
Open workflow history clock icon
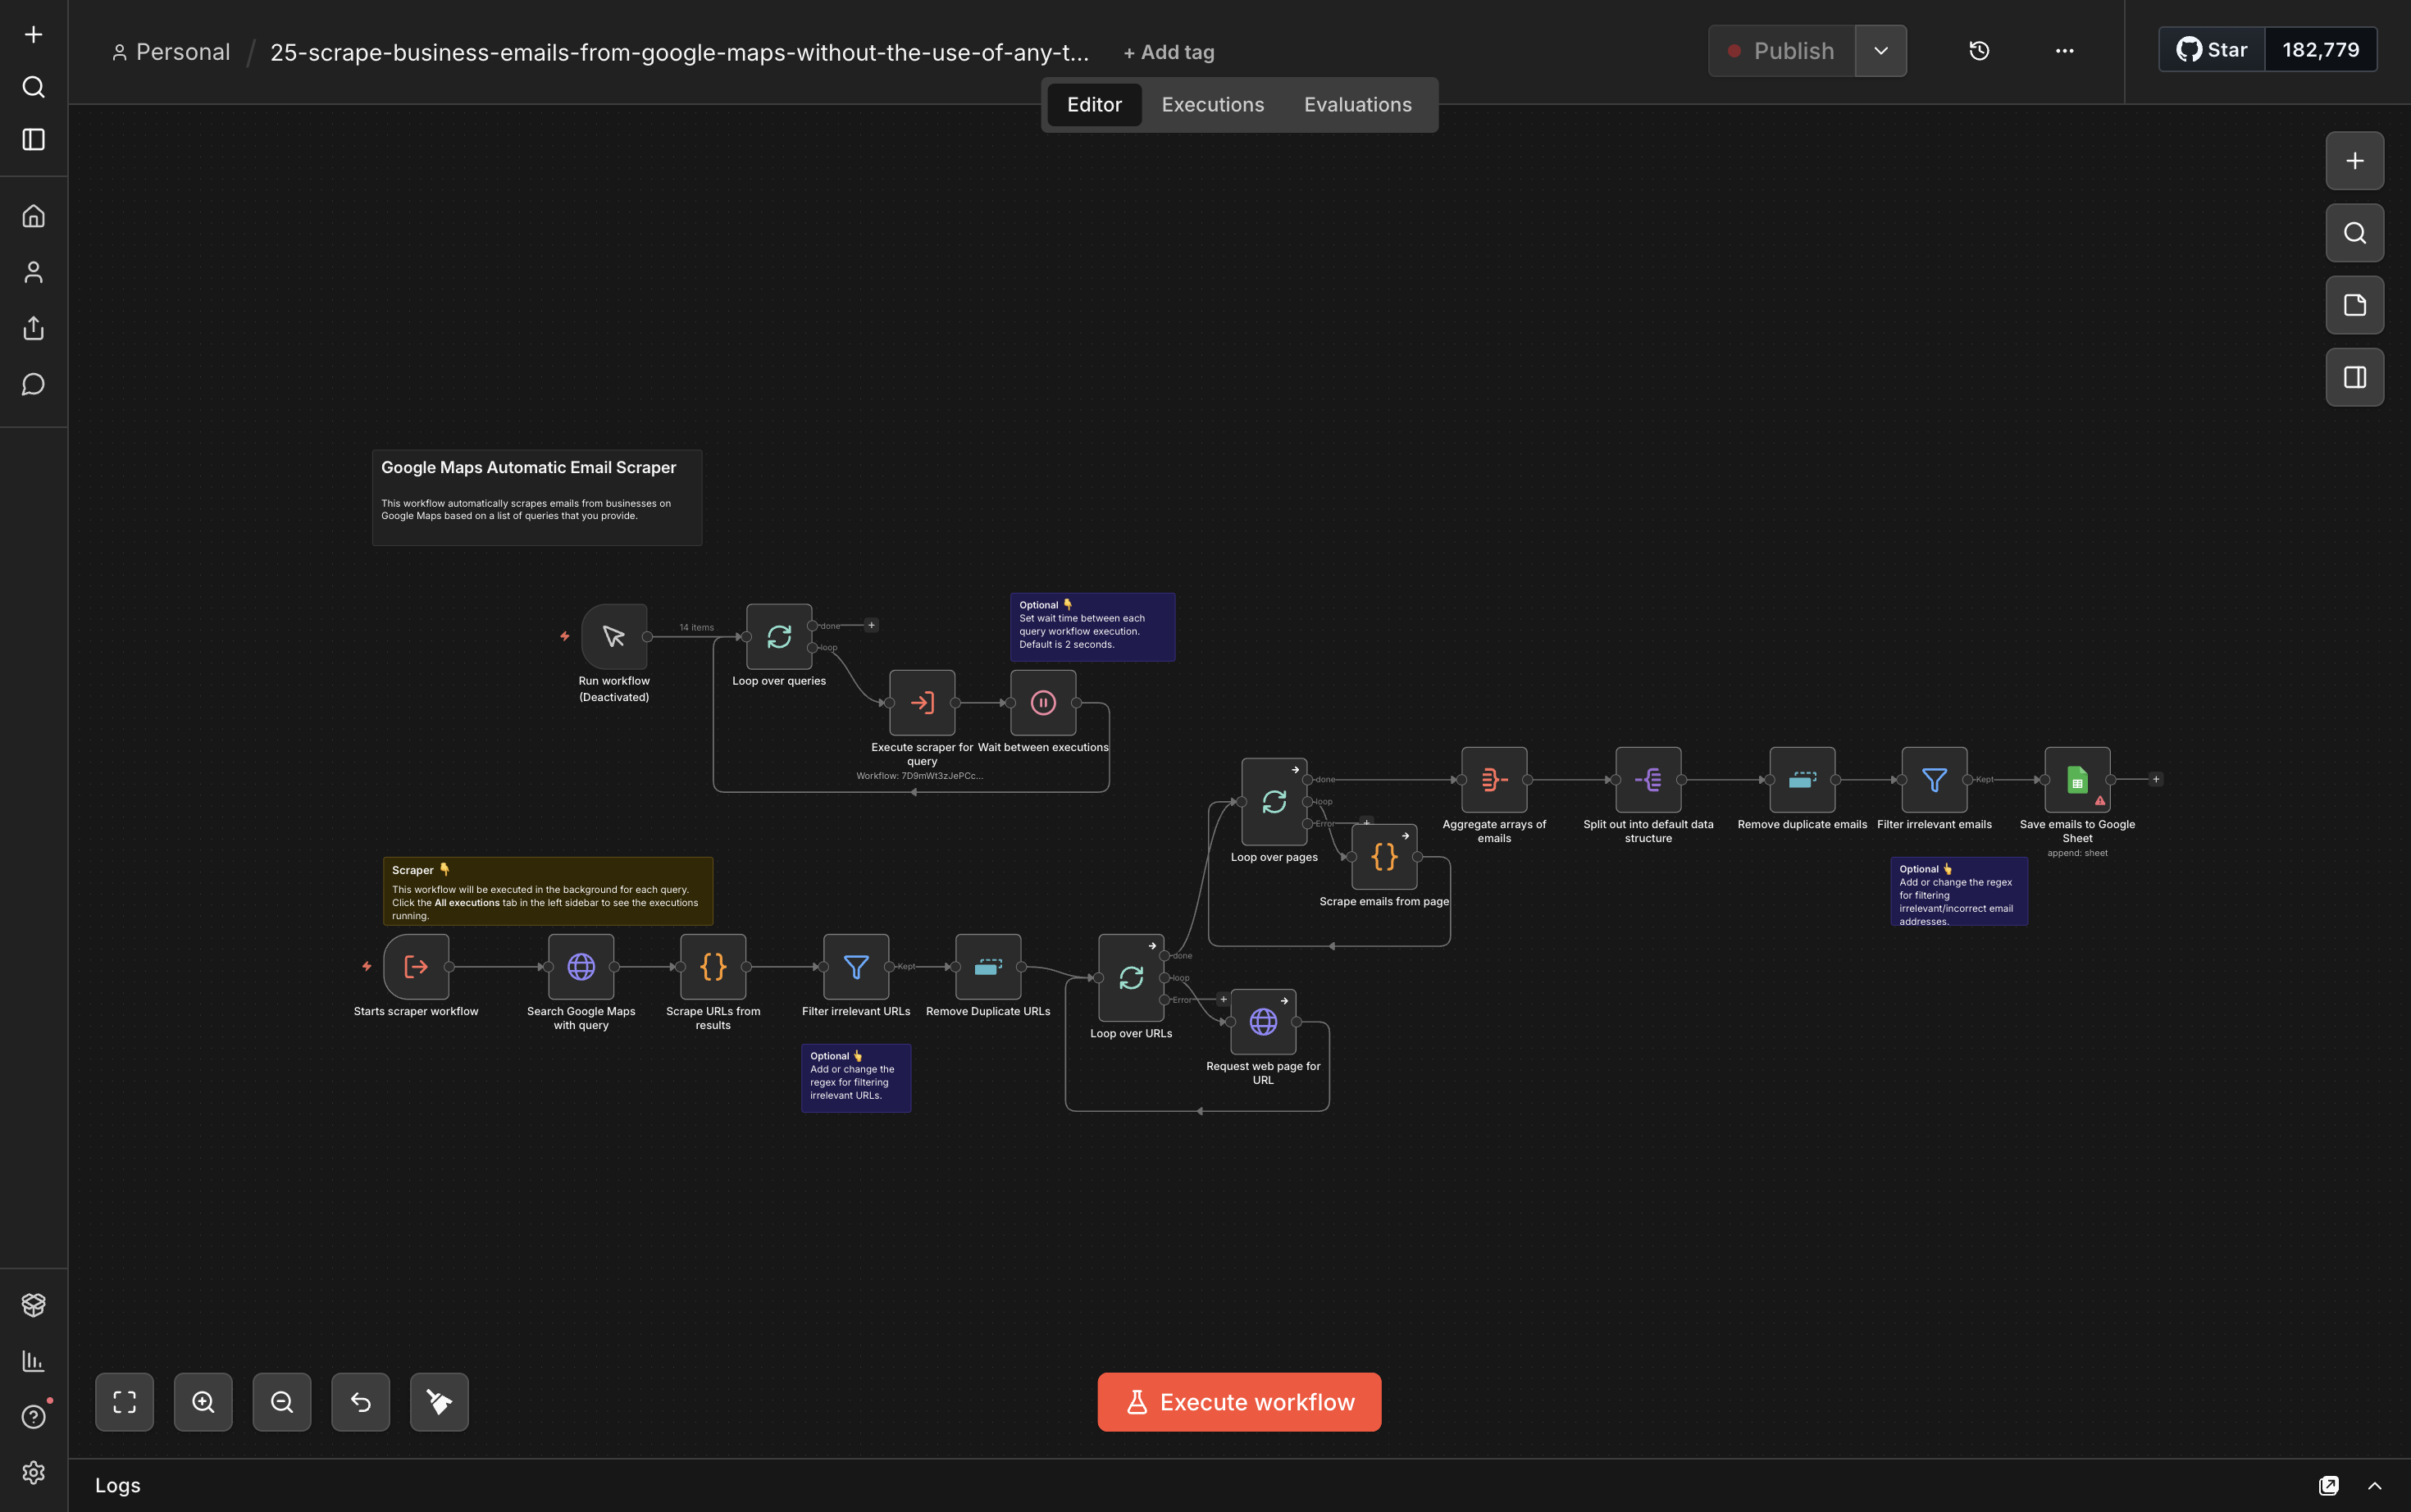(x=1979, y=51)
